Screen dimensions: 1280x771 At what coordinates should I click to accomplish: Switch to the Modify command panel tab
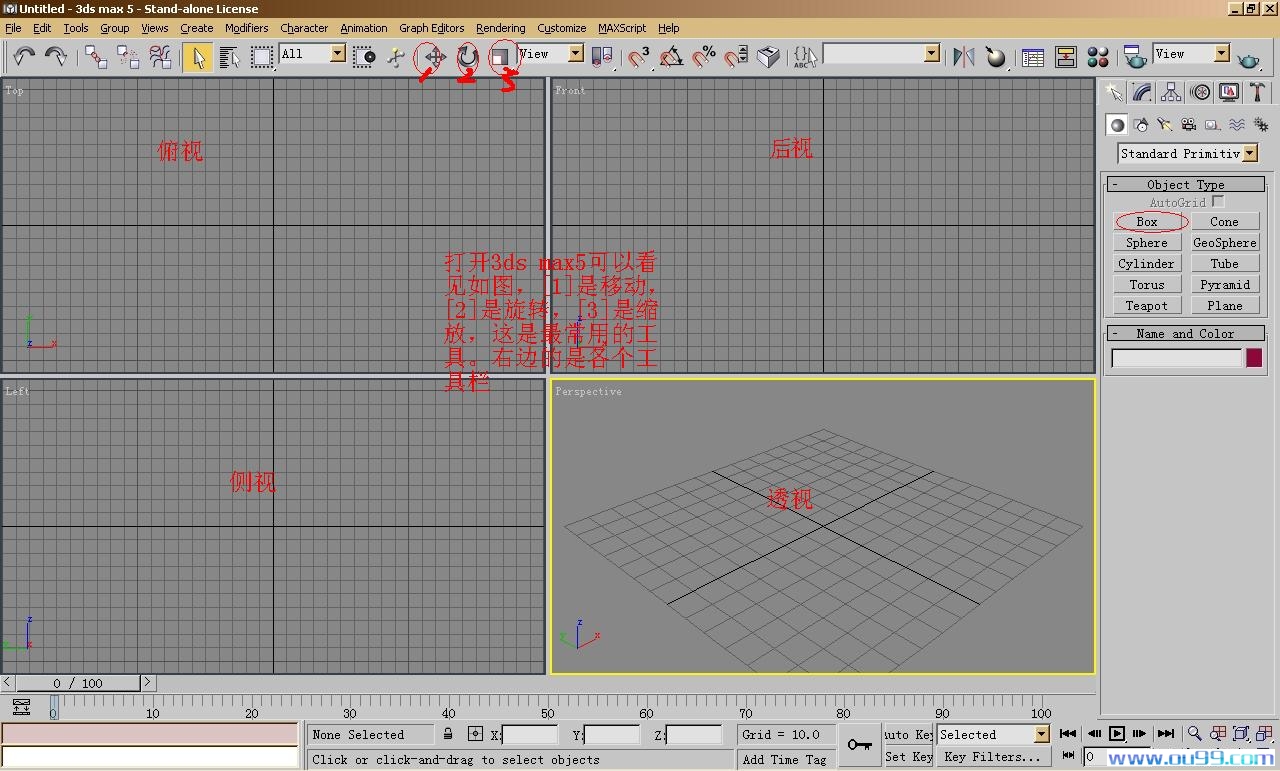pos(1142,92)
